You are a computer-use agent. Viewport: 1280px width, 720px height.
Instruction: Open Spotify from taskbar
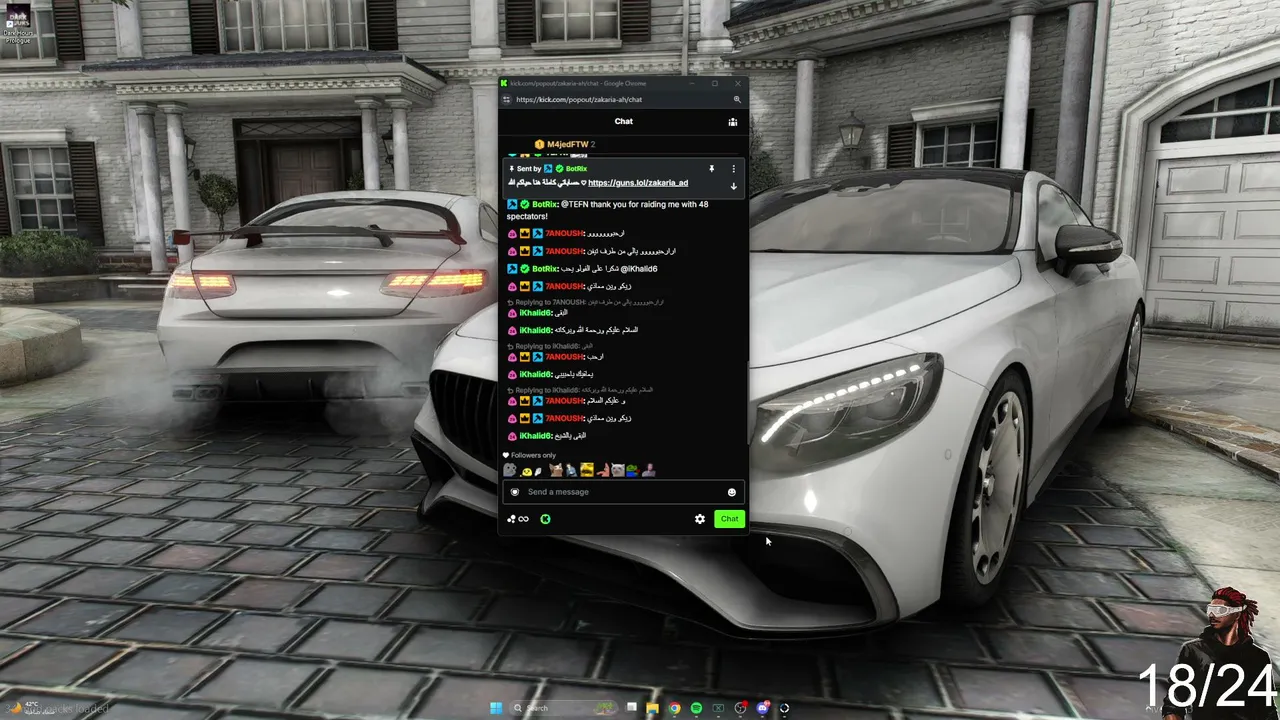click(696, 708)
